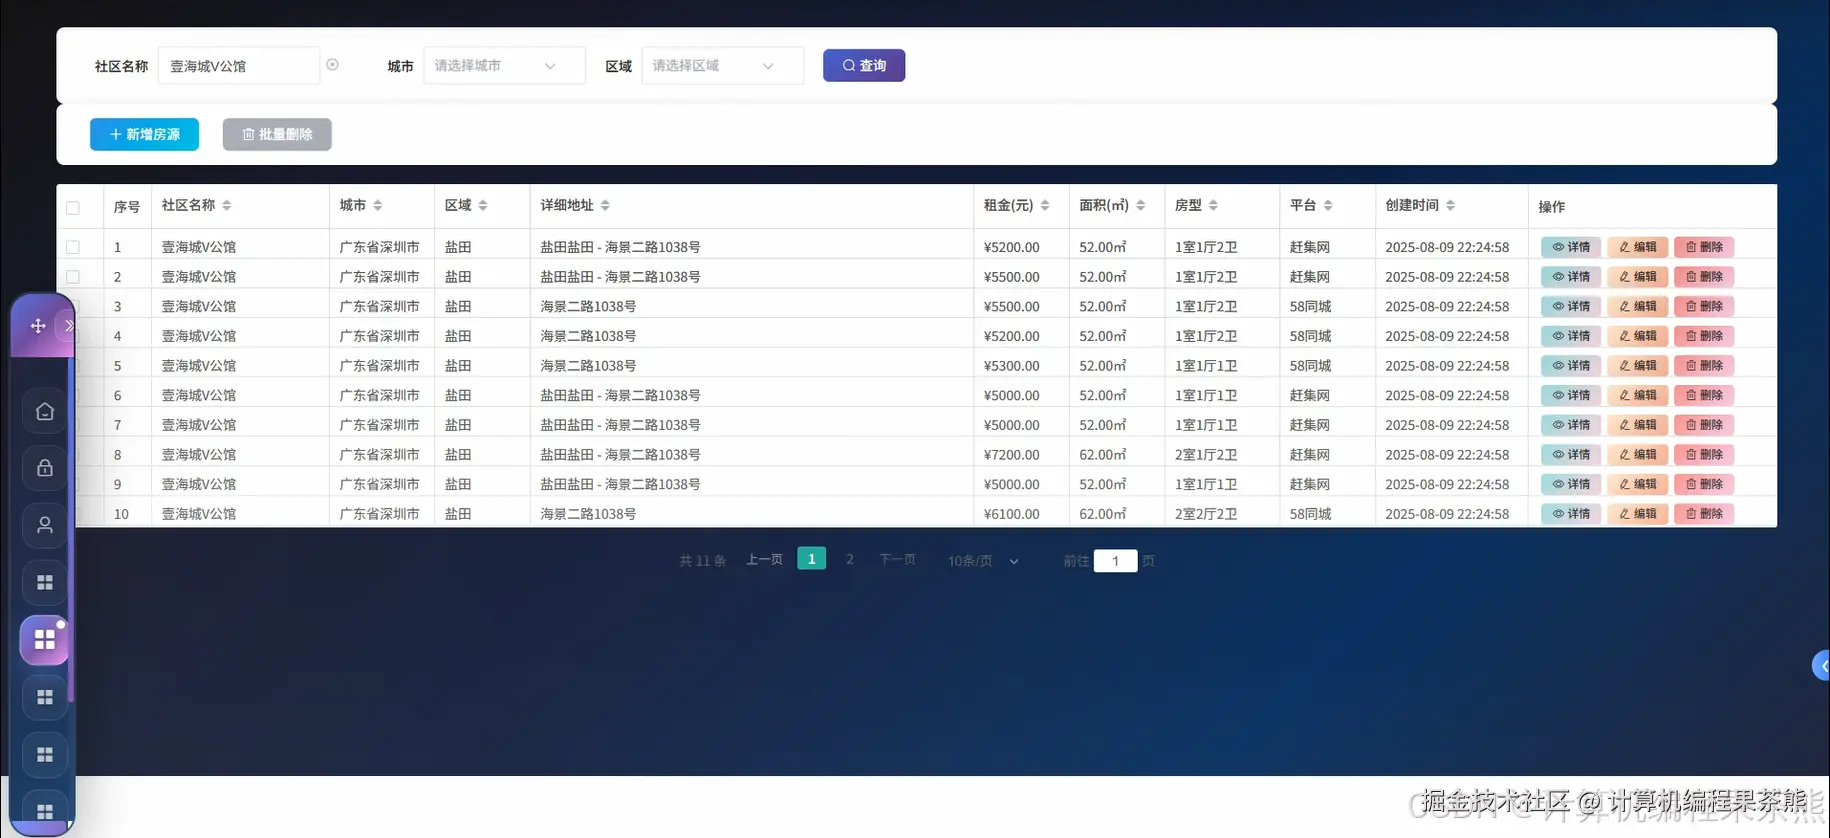Check the checkbox for row 2
The image size is (1830, 838).
(x=73, y=277)
